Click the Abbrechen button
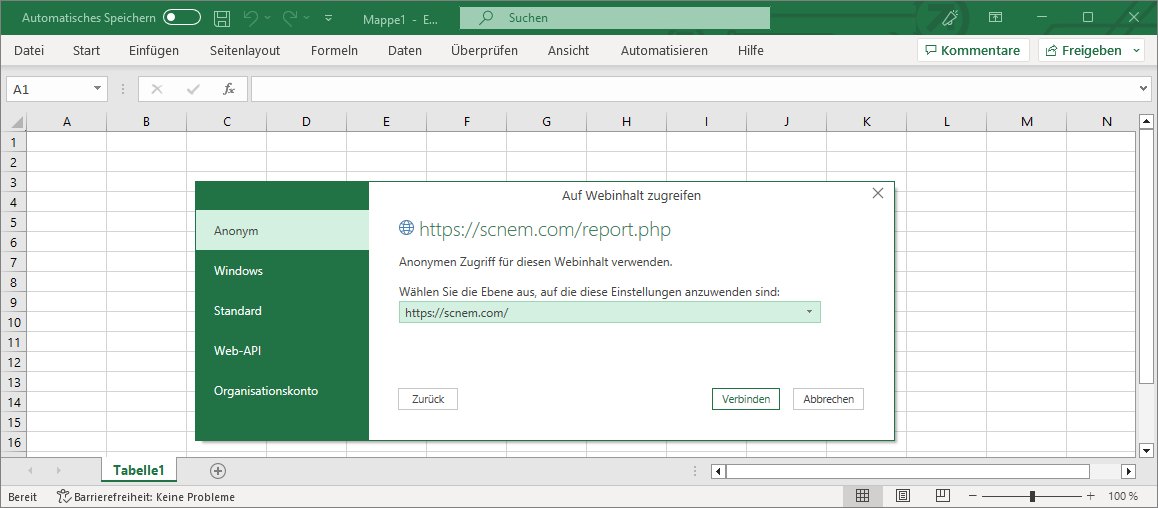 tap(829, 399)
